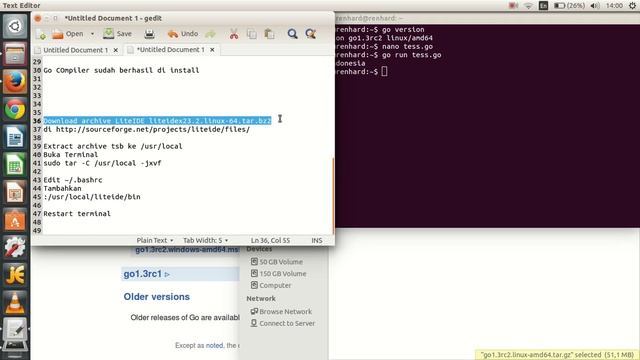Open Ubuntu Dash home launcher
This screenshot has height=360, width=640.
click(15, 27)
